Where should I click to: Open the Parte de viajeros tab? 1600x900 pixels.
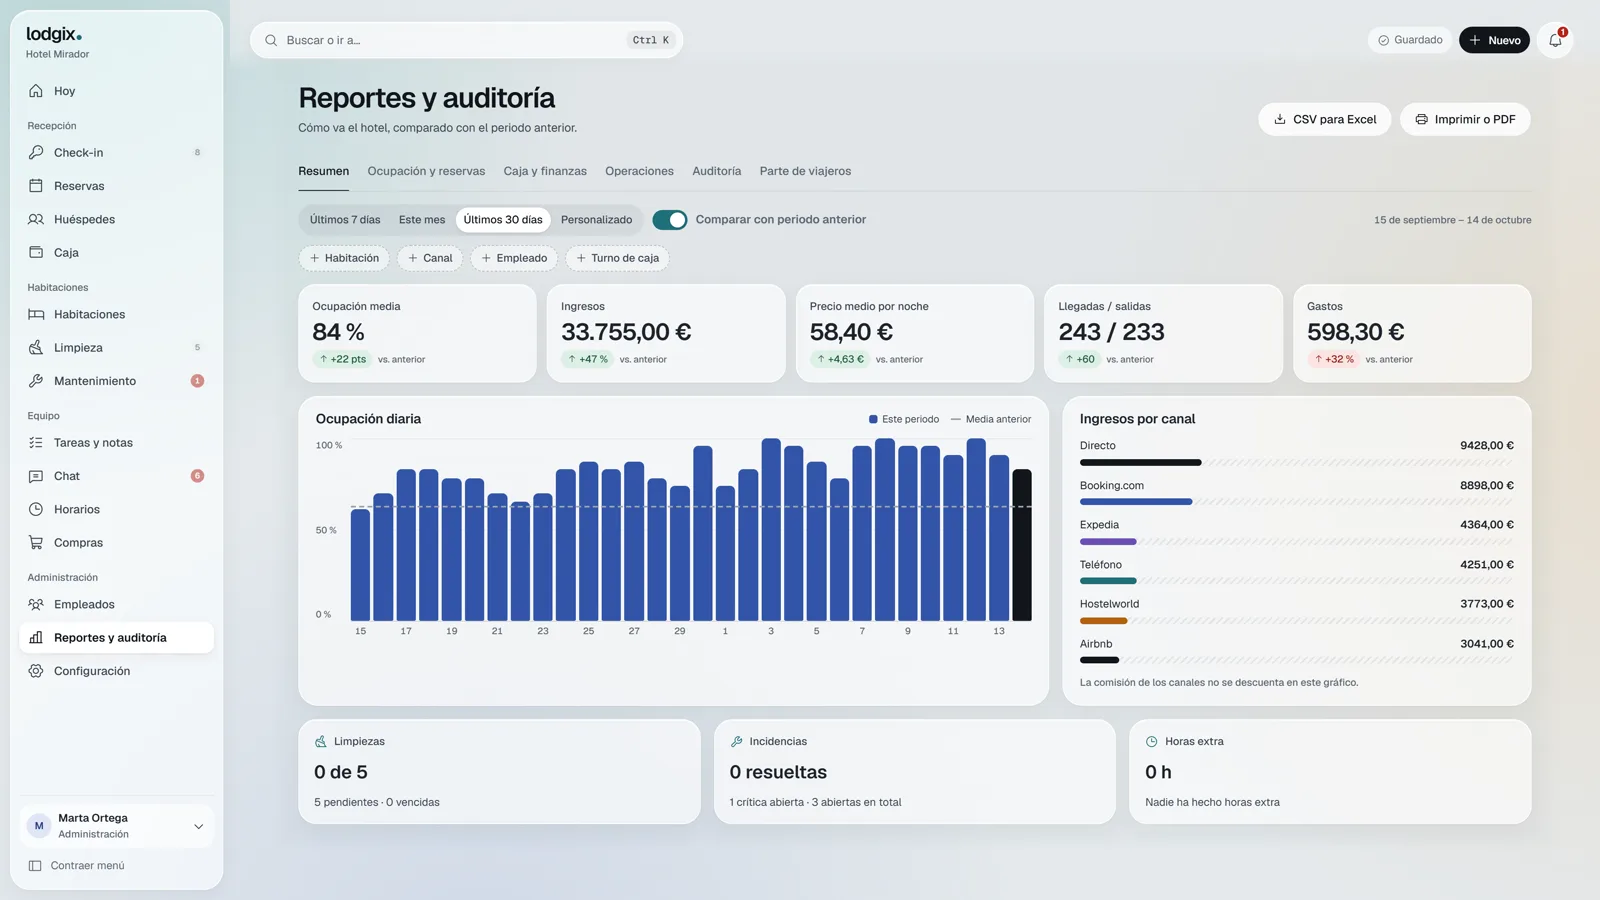pyautogui.click(x=805, y=171)
